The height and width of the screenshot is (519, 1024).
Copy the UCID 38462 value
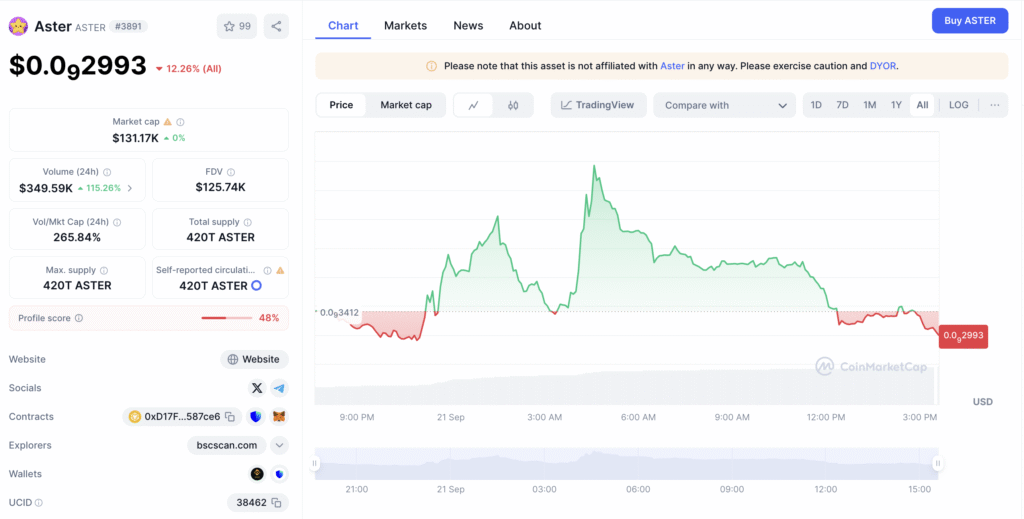click(277, 502)
